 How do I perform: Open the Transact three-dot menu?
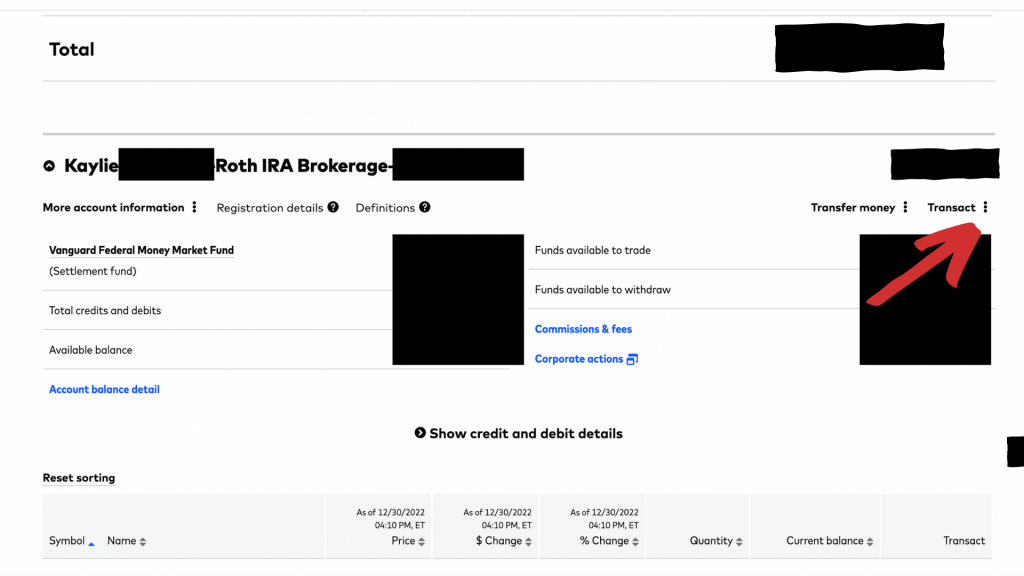[985, 208]
